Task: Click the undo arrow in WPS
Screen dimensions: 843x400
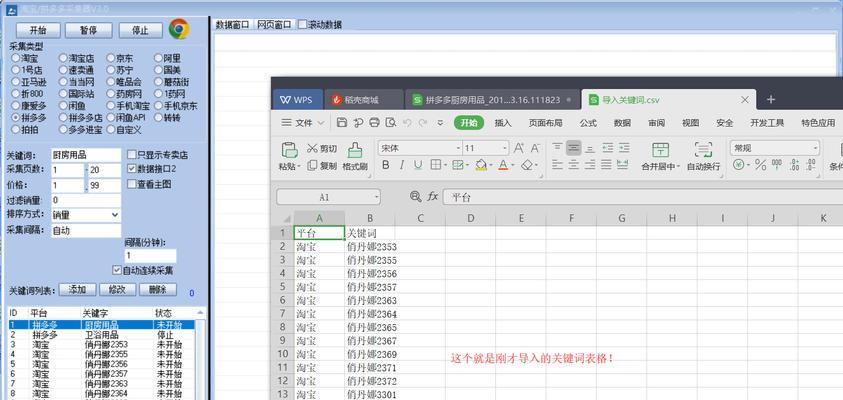Action: click(407, 123)
